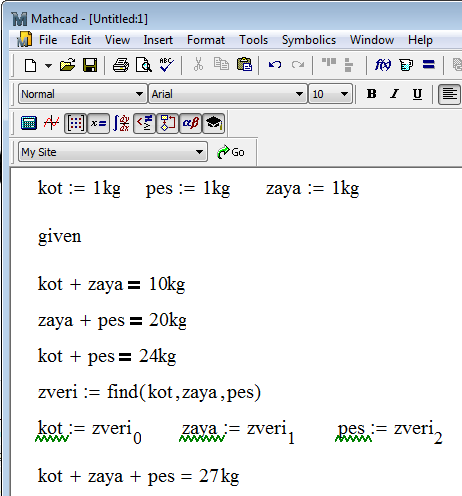Screen dimensions: 462x496
Task: Open the Insert menu
Action: [x=158, y=40]
